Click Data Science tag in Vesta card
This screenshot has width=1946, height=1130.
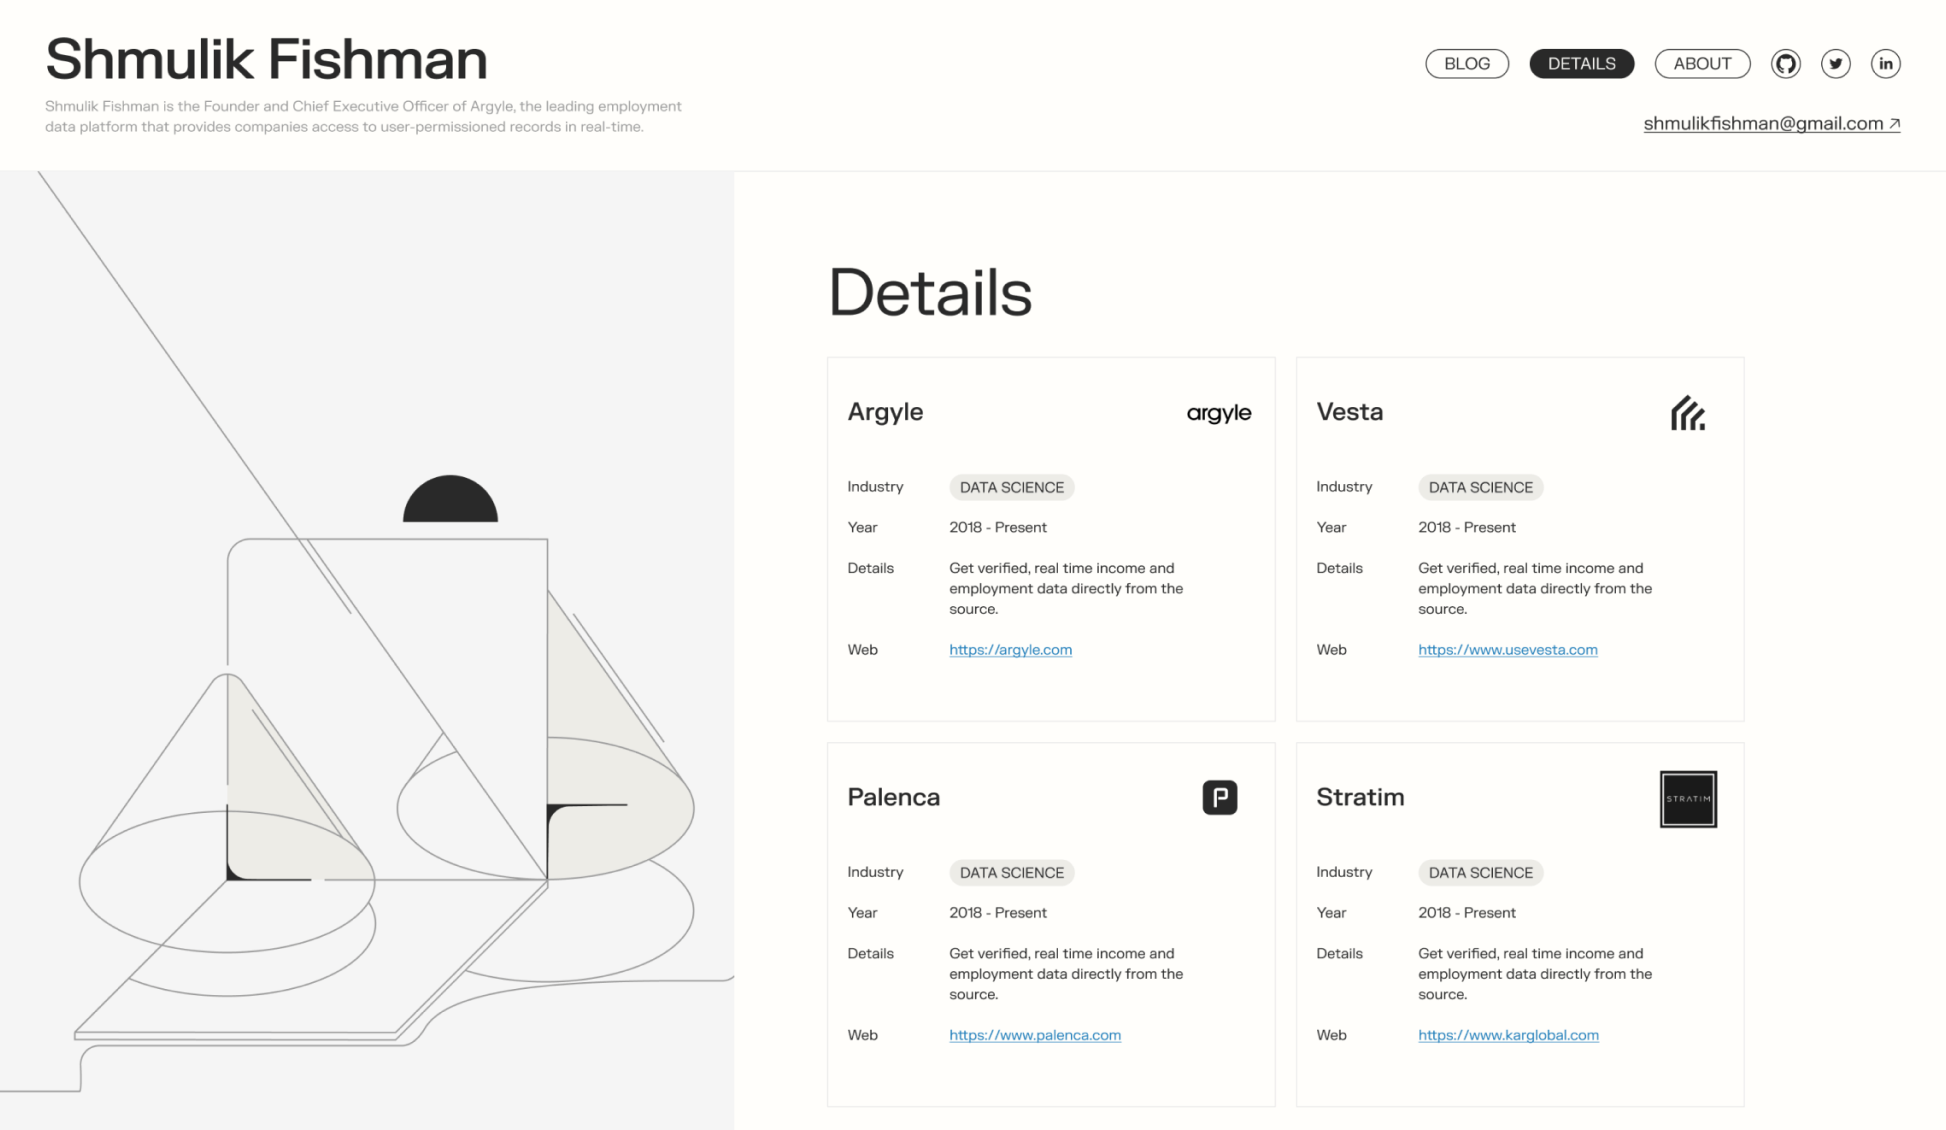coord(1480,488)
